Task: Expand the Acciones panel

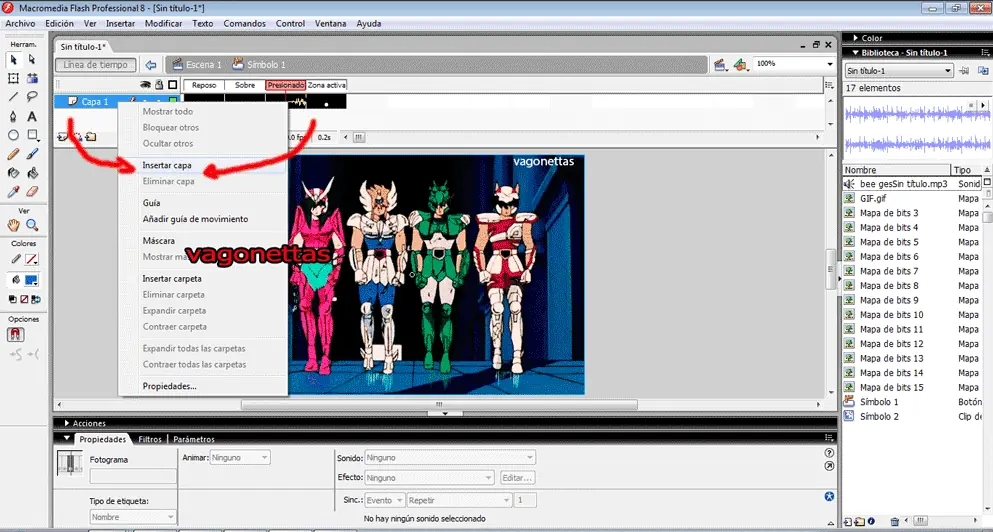Action: click(67, 423)
